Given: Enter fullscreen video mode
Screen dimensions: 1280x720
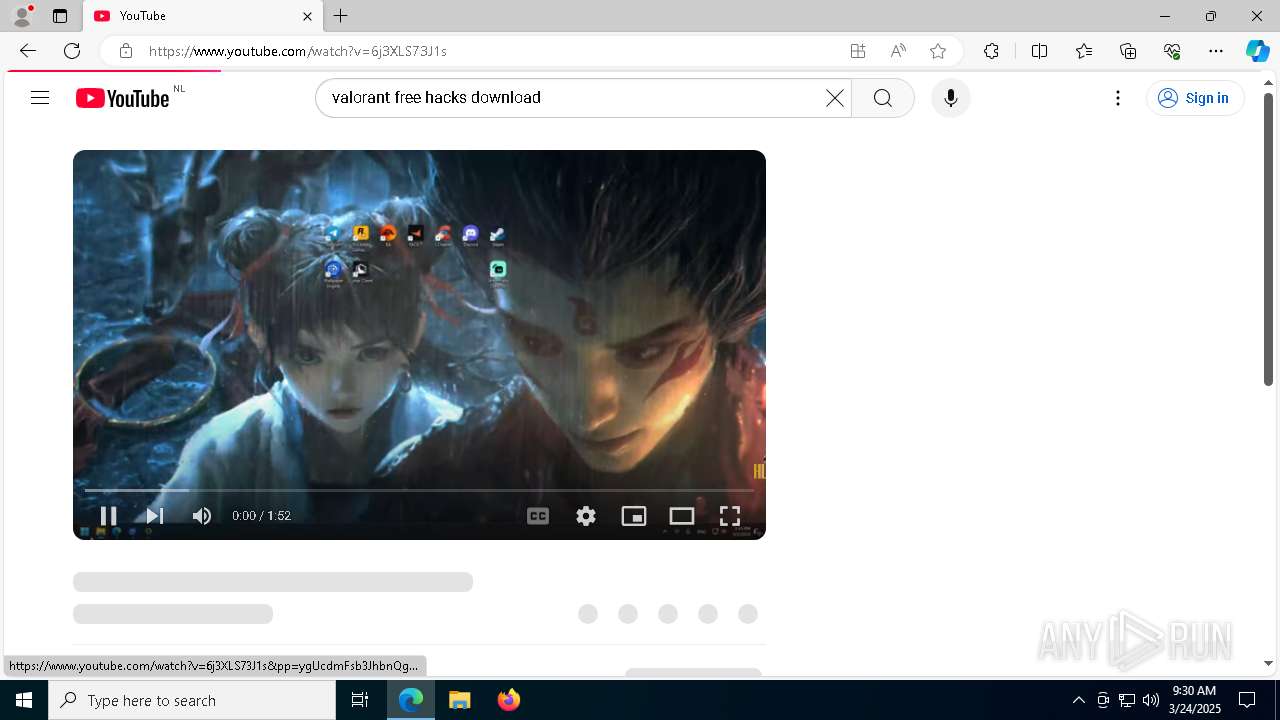Looking at the screenshot, I should (x=730, y=516).
